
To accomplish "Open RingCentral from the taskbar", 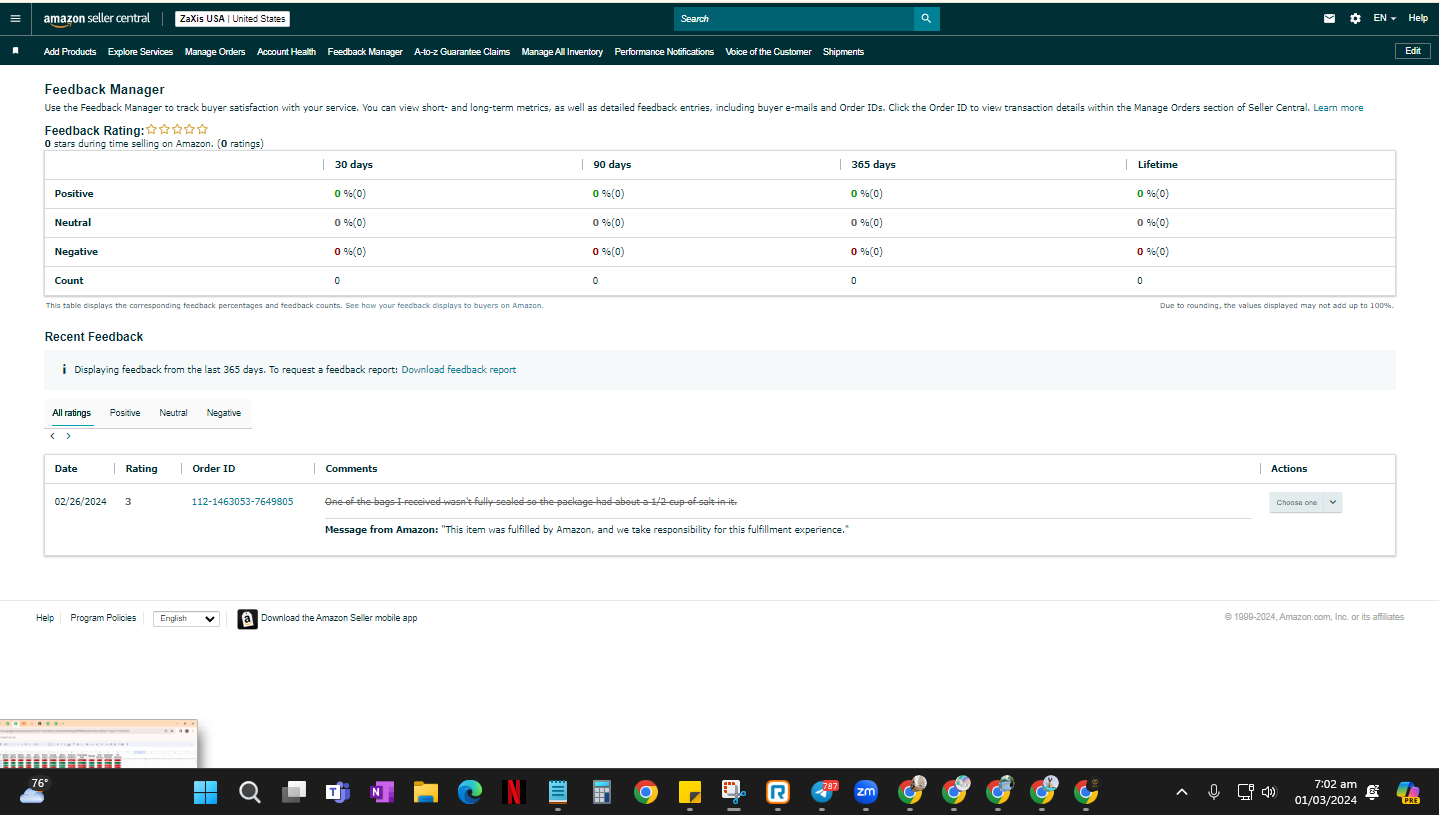I will [778, 793].
